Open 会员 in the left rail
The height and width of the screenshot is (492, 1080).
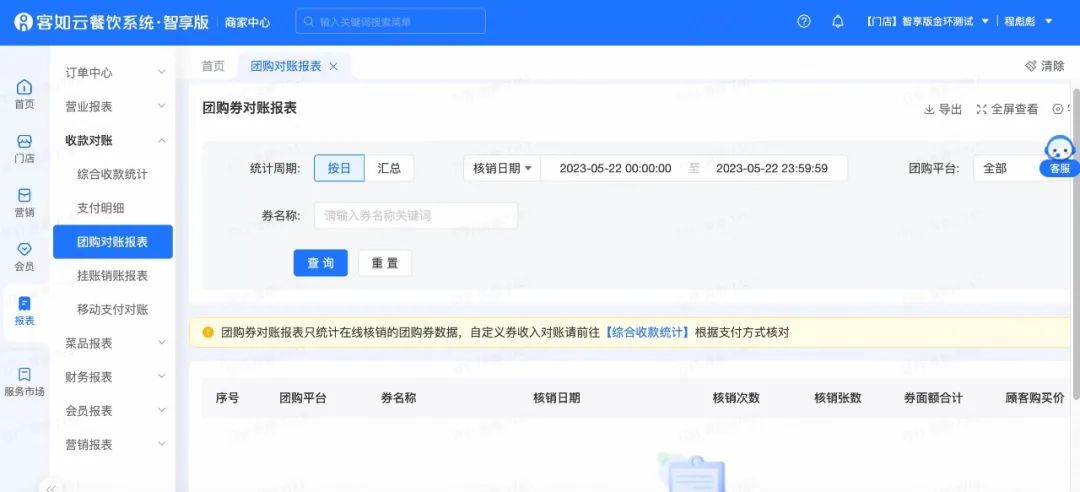click(x=24, y=256)
